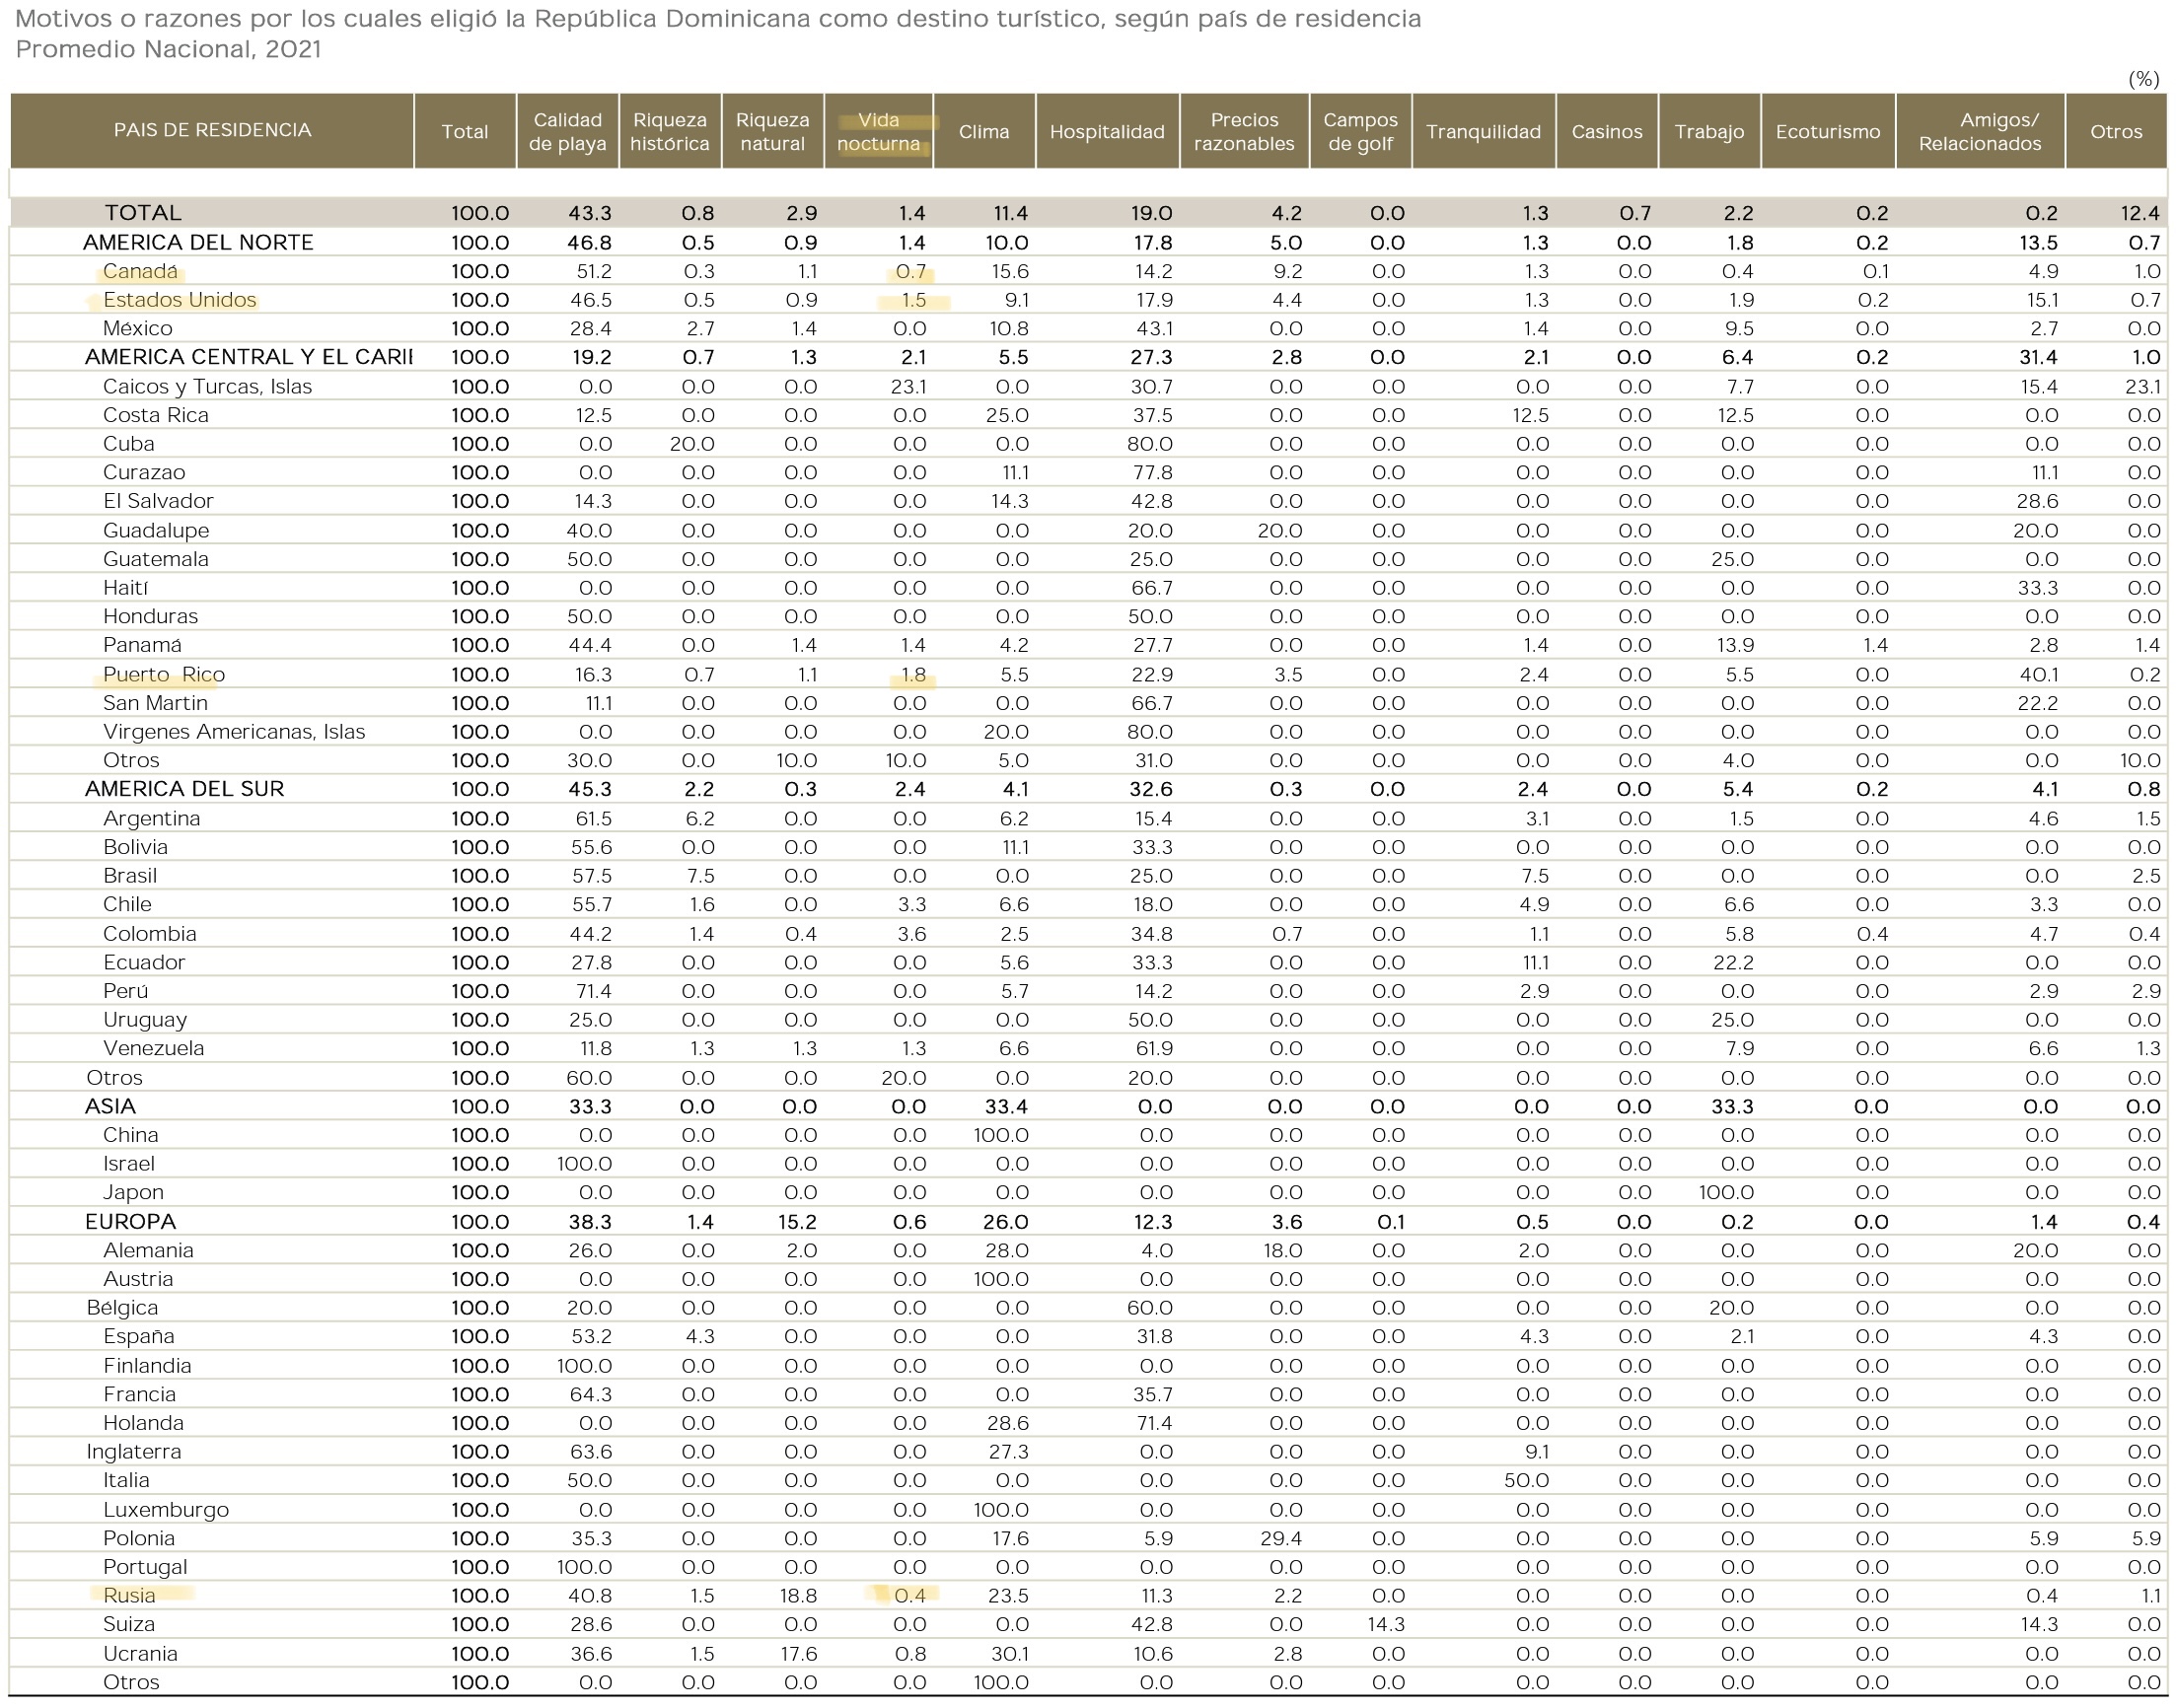Click the 'Ecoturismo' column header

[1827, 131]
